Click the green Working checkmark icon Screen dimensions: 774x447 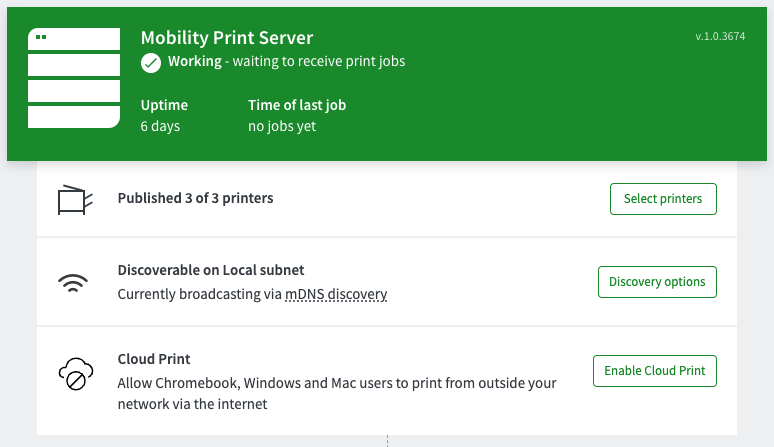click(x=151, y=63)
